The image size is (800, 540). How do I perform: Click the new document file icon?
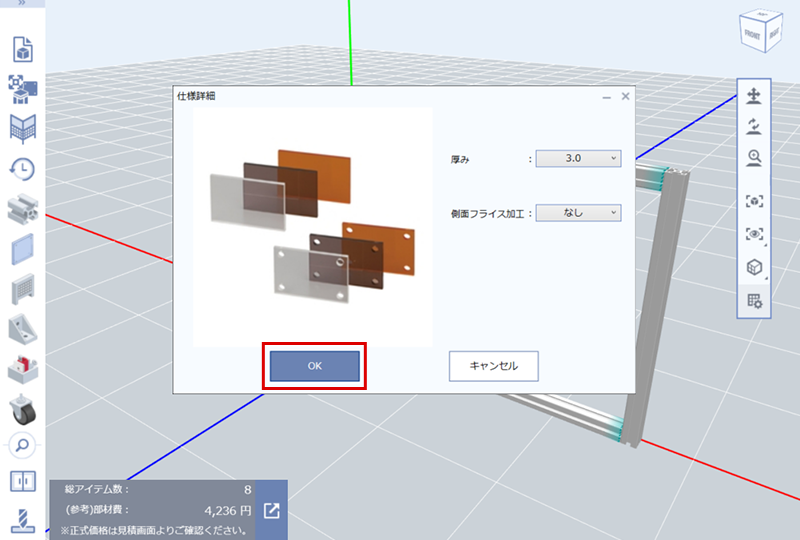pyautogui.click(x=22, y=49)
